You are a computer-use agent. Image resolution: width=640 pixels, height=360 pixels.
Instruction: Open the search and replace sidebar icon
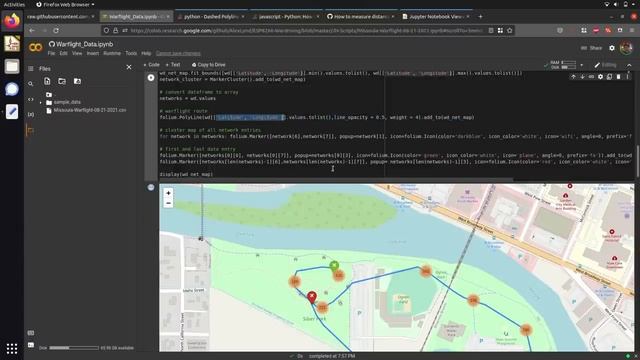pos(31,84)
